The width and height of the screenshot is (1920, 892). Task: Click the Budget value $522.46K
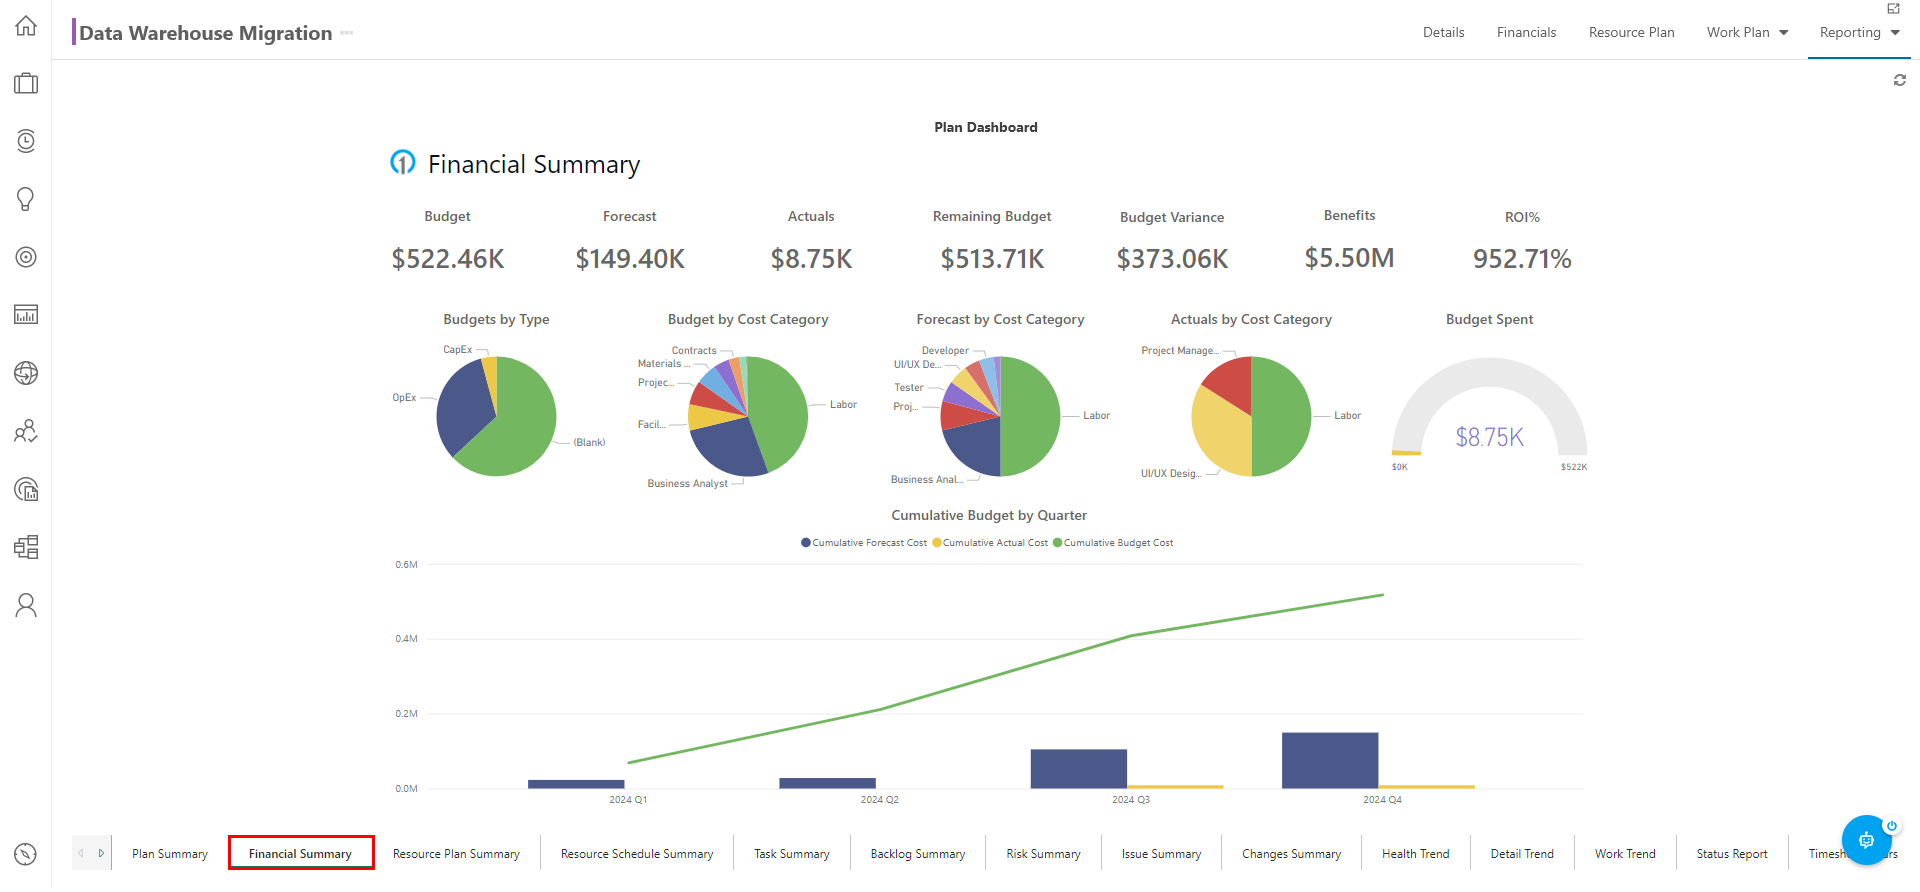447,259
